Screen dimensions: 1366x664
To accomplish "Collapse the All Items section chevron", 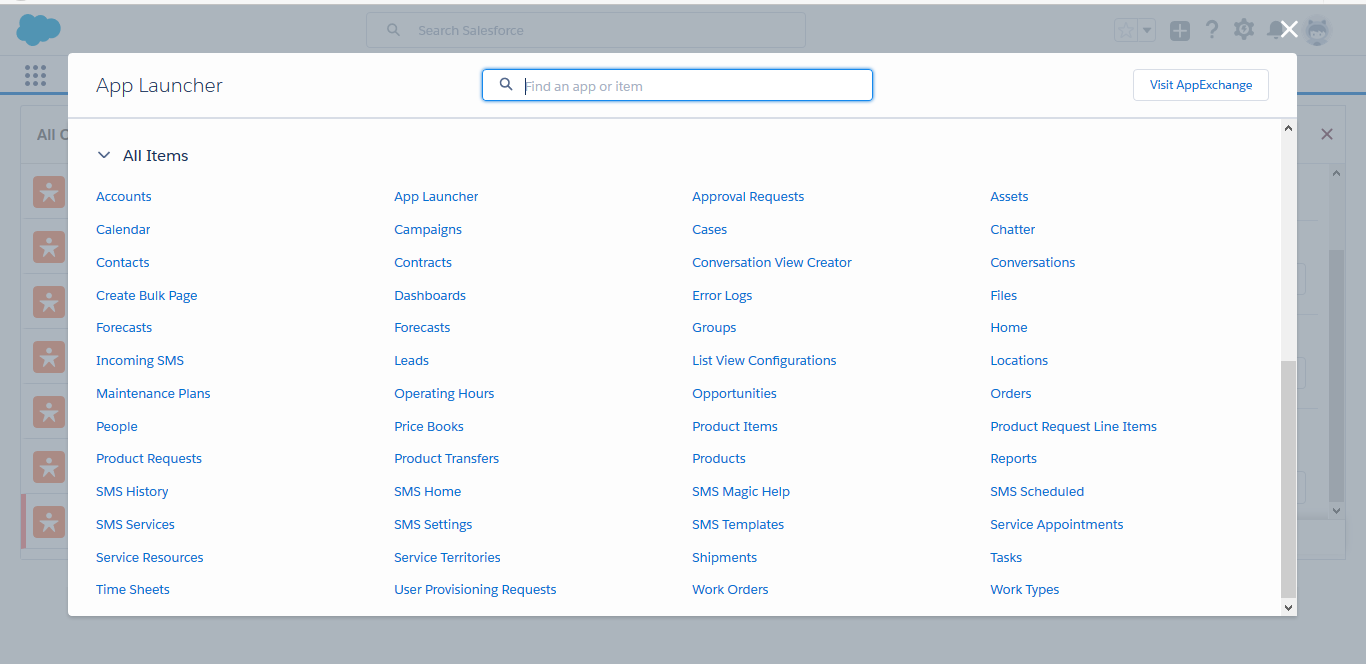I will tap(104, 156).
